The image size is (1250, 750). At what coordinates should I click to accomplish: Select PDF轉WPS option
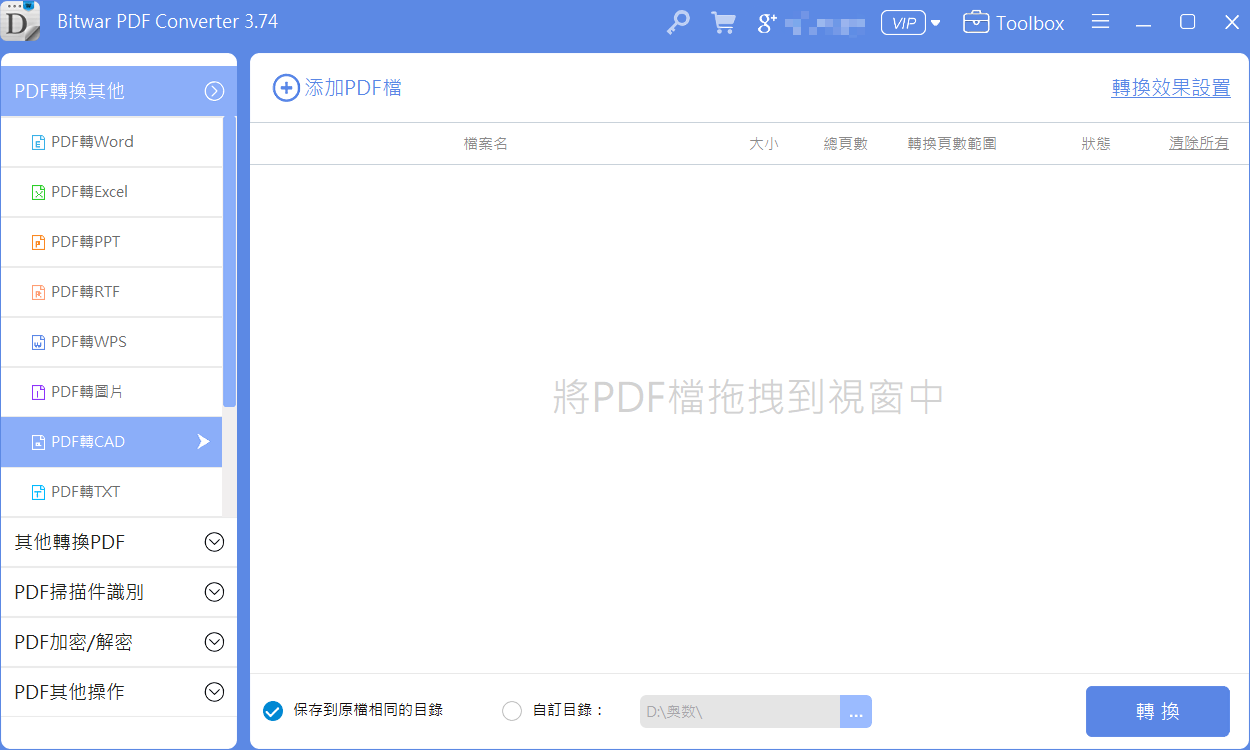coord(111,342)
